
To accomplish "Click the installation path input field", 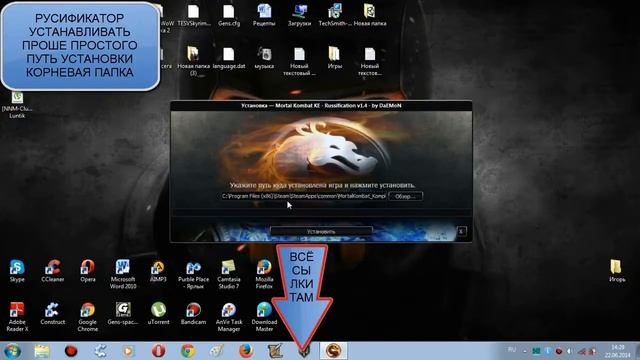I will tap(303, 196).
